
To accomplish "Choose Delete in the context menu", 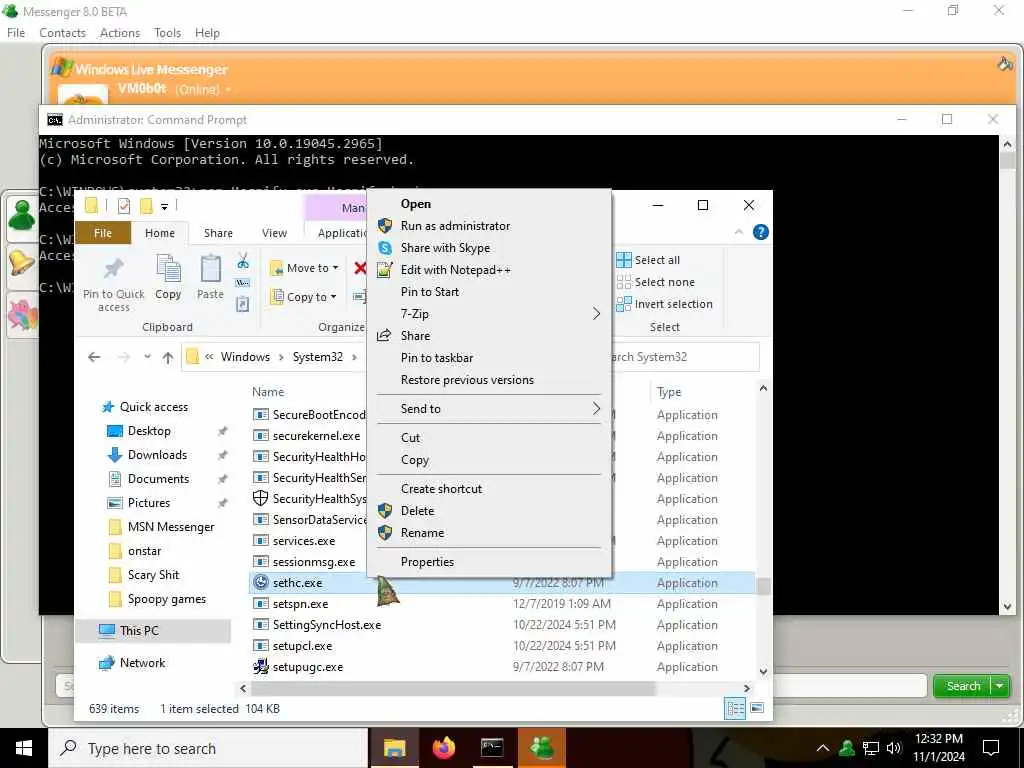I will [488, 511].
